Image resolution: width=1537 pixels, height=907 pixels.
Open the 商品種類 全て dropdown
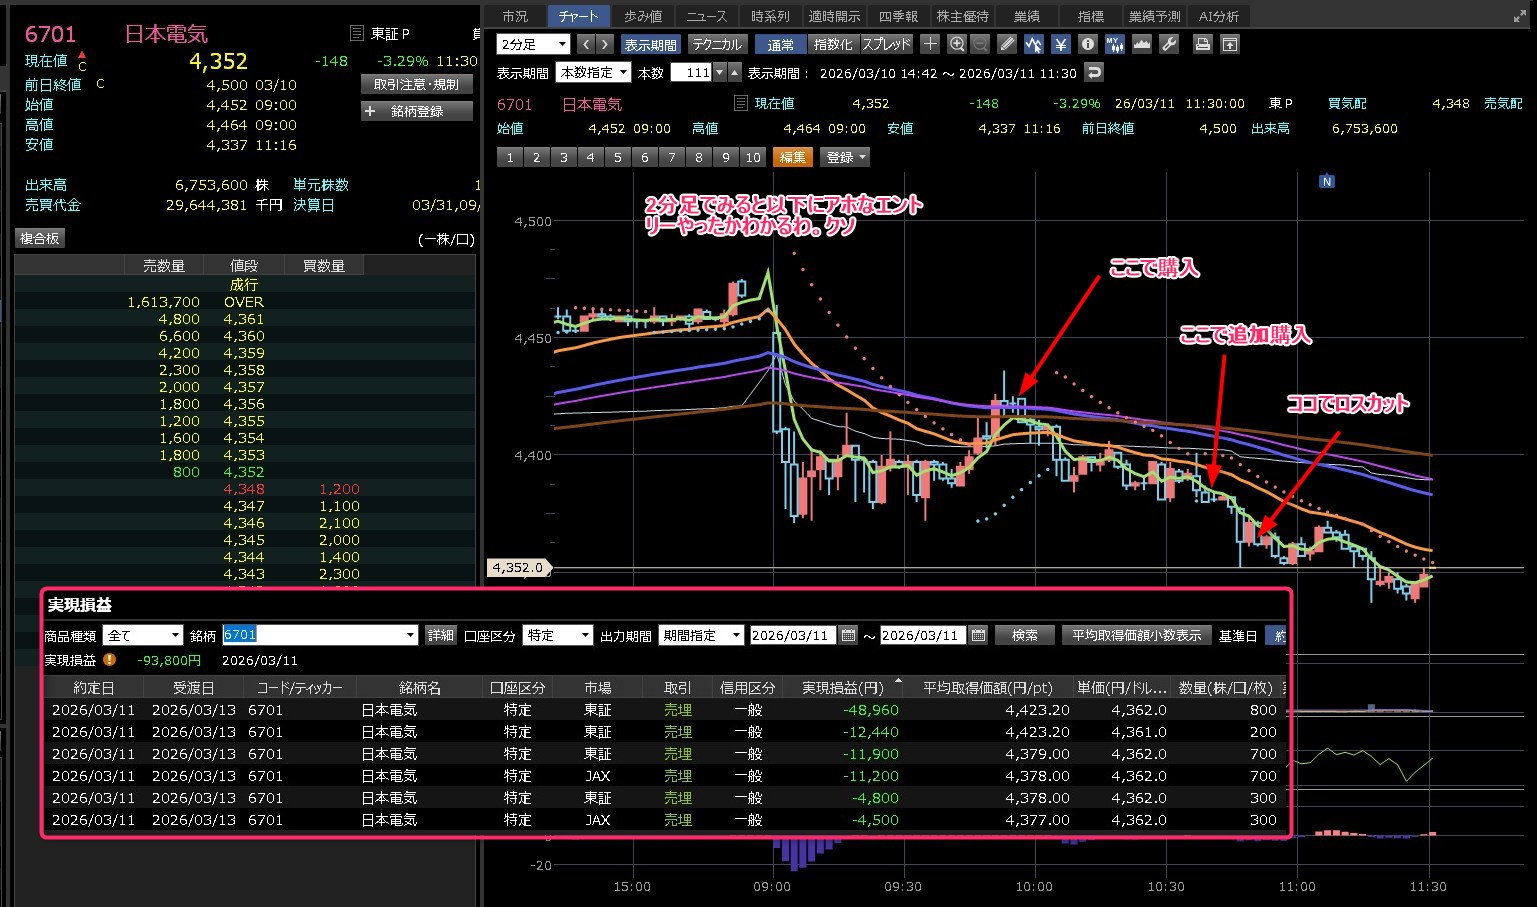point(143,635)
